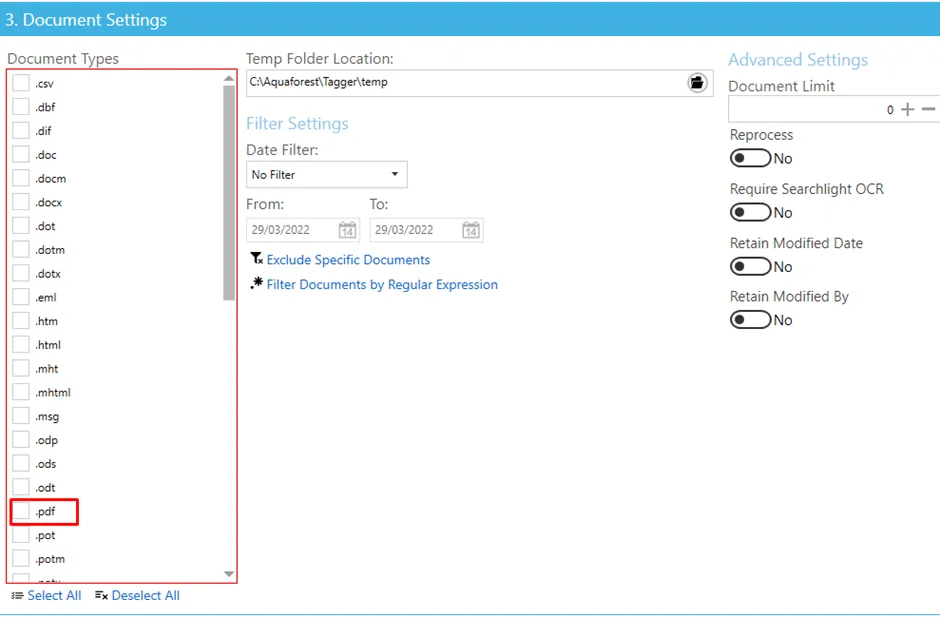Check the .pdf document type checkbox

tap(21, 512)
